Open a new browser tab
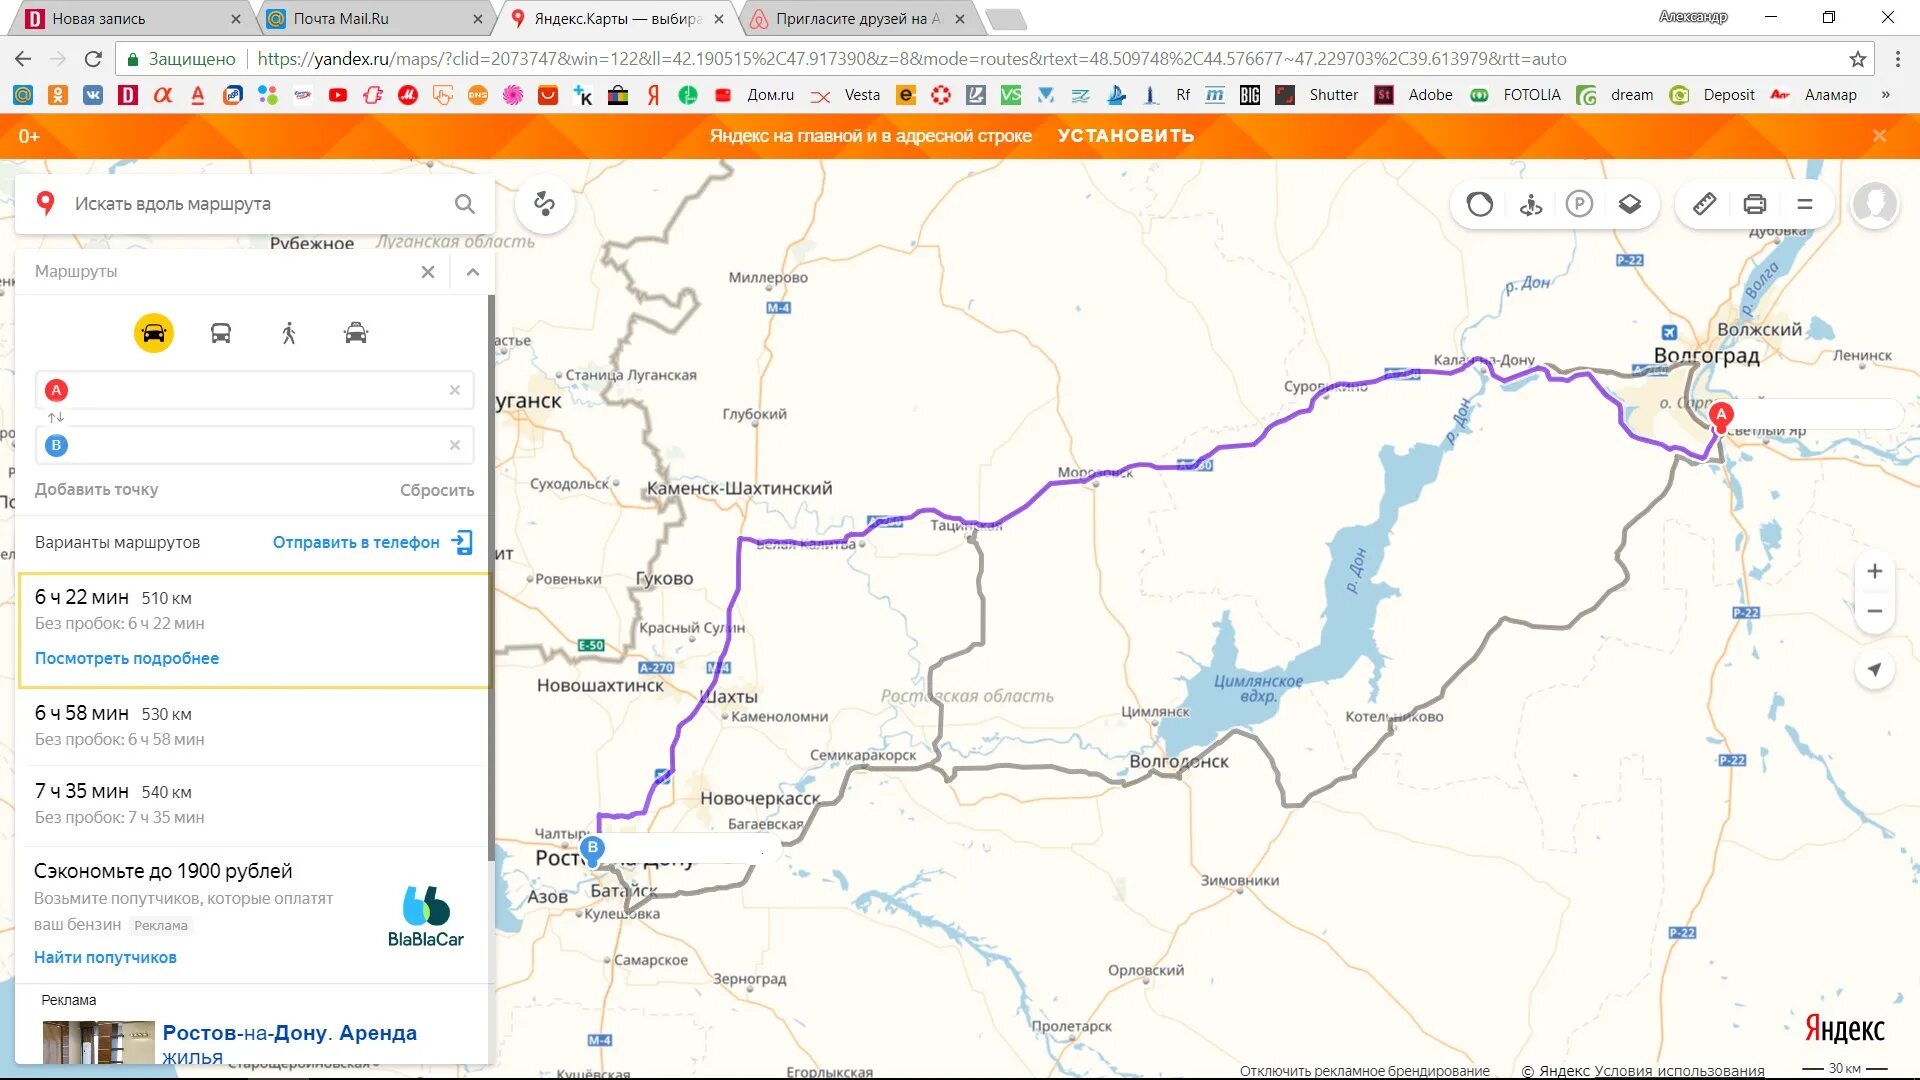Viewport: 1920px width, 1080px height. click(1005, 18)
